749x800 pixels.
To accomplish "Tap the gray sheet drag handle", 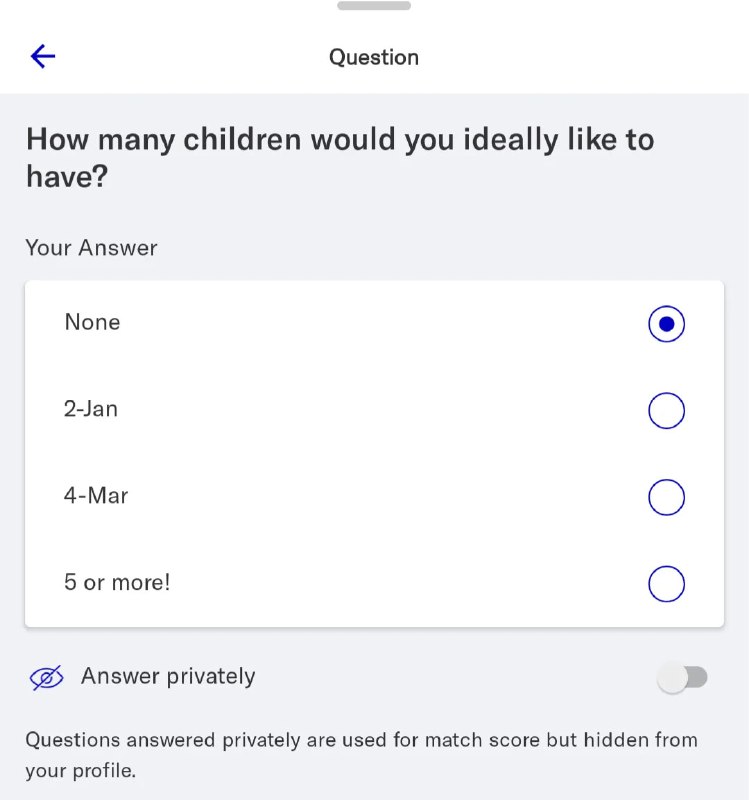I will pos(374,6).
